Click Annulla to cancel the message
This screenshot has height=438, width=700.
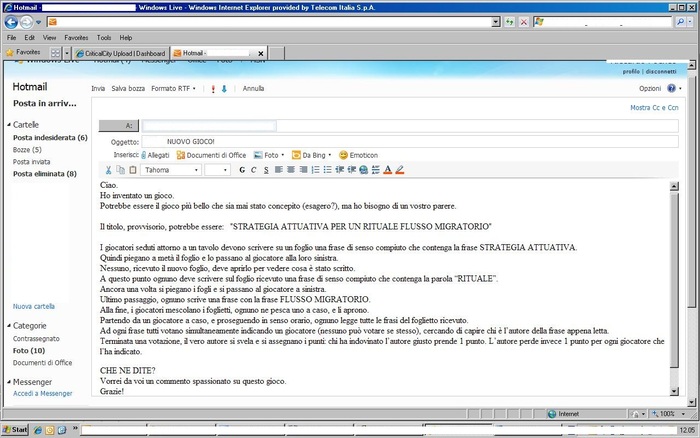coord(253,88)
